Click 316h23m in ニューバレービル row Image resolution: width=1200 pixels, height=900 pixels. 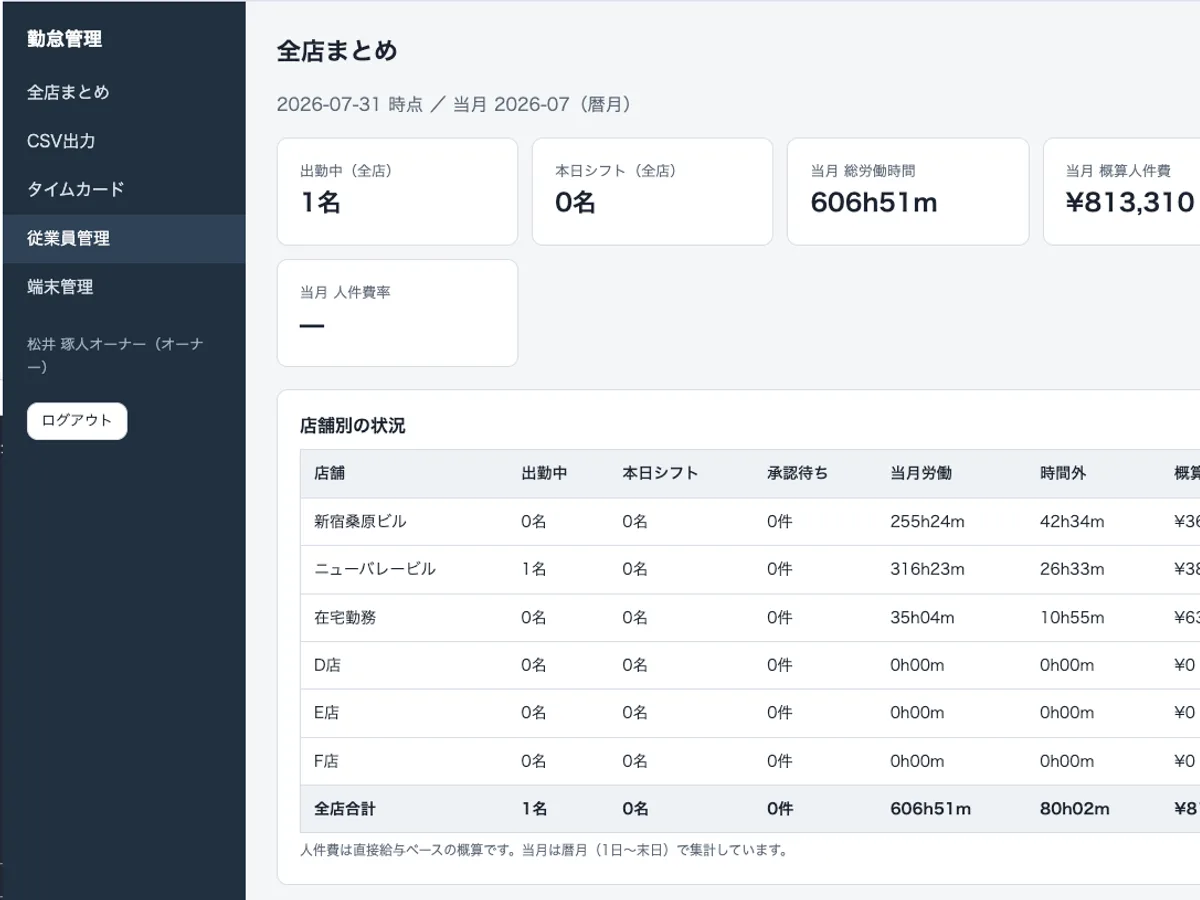pyautogui.click(x=927, y=570)
